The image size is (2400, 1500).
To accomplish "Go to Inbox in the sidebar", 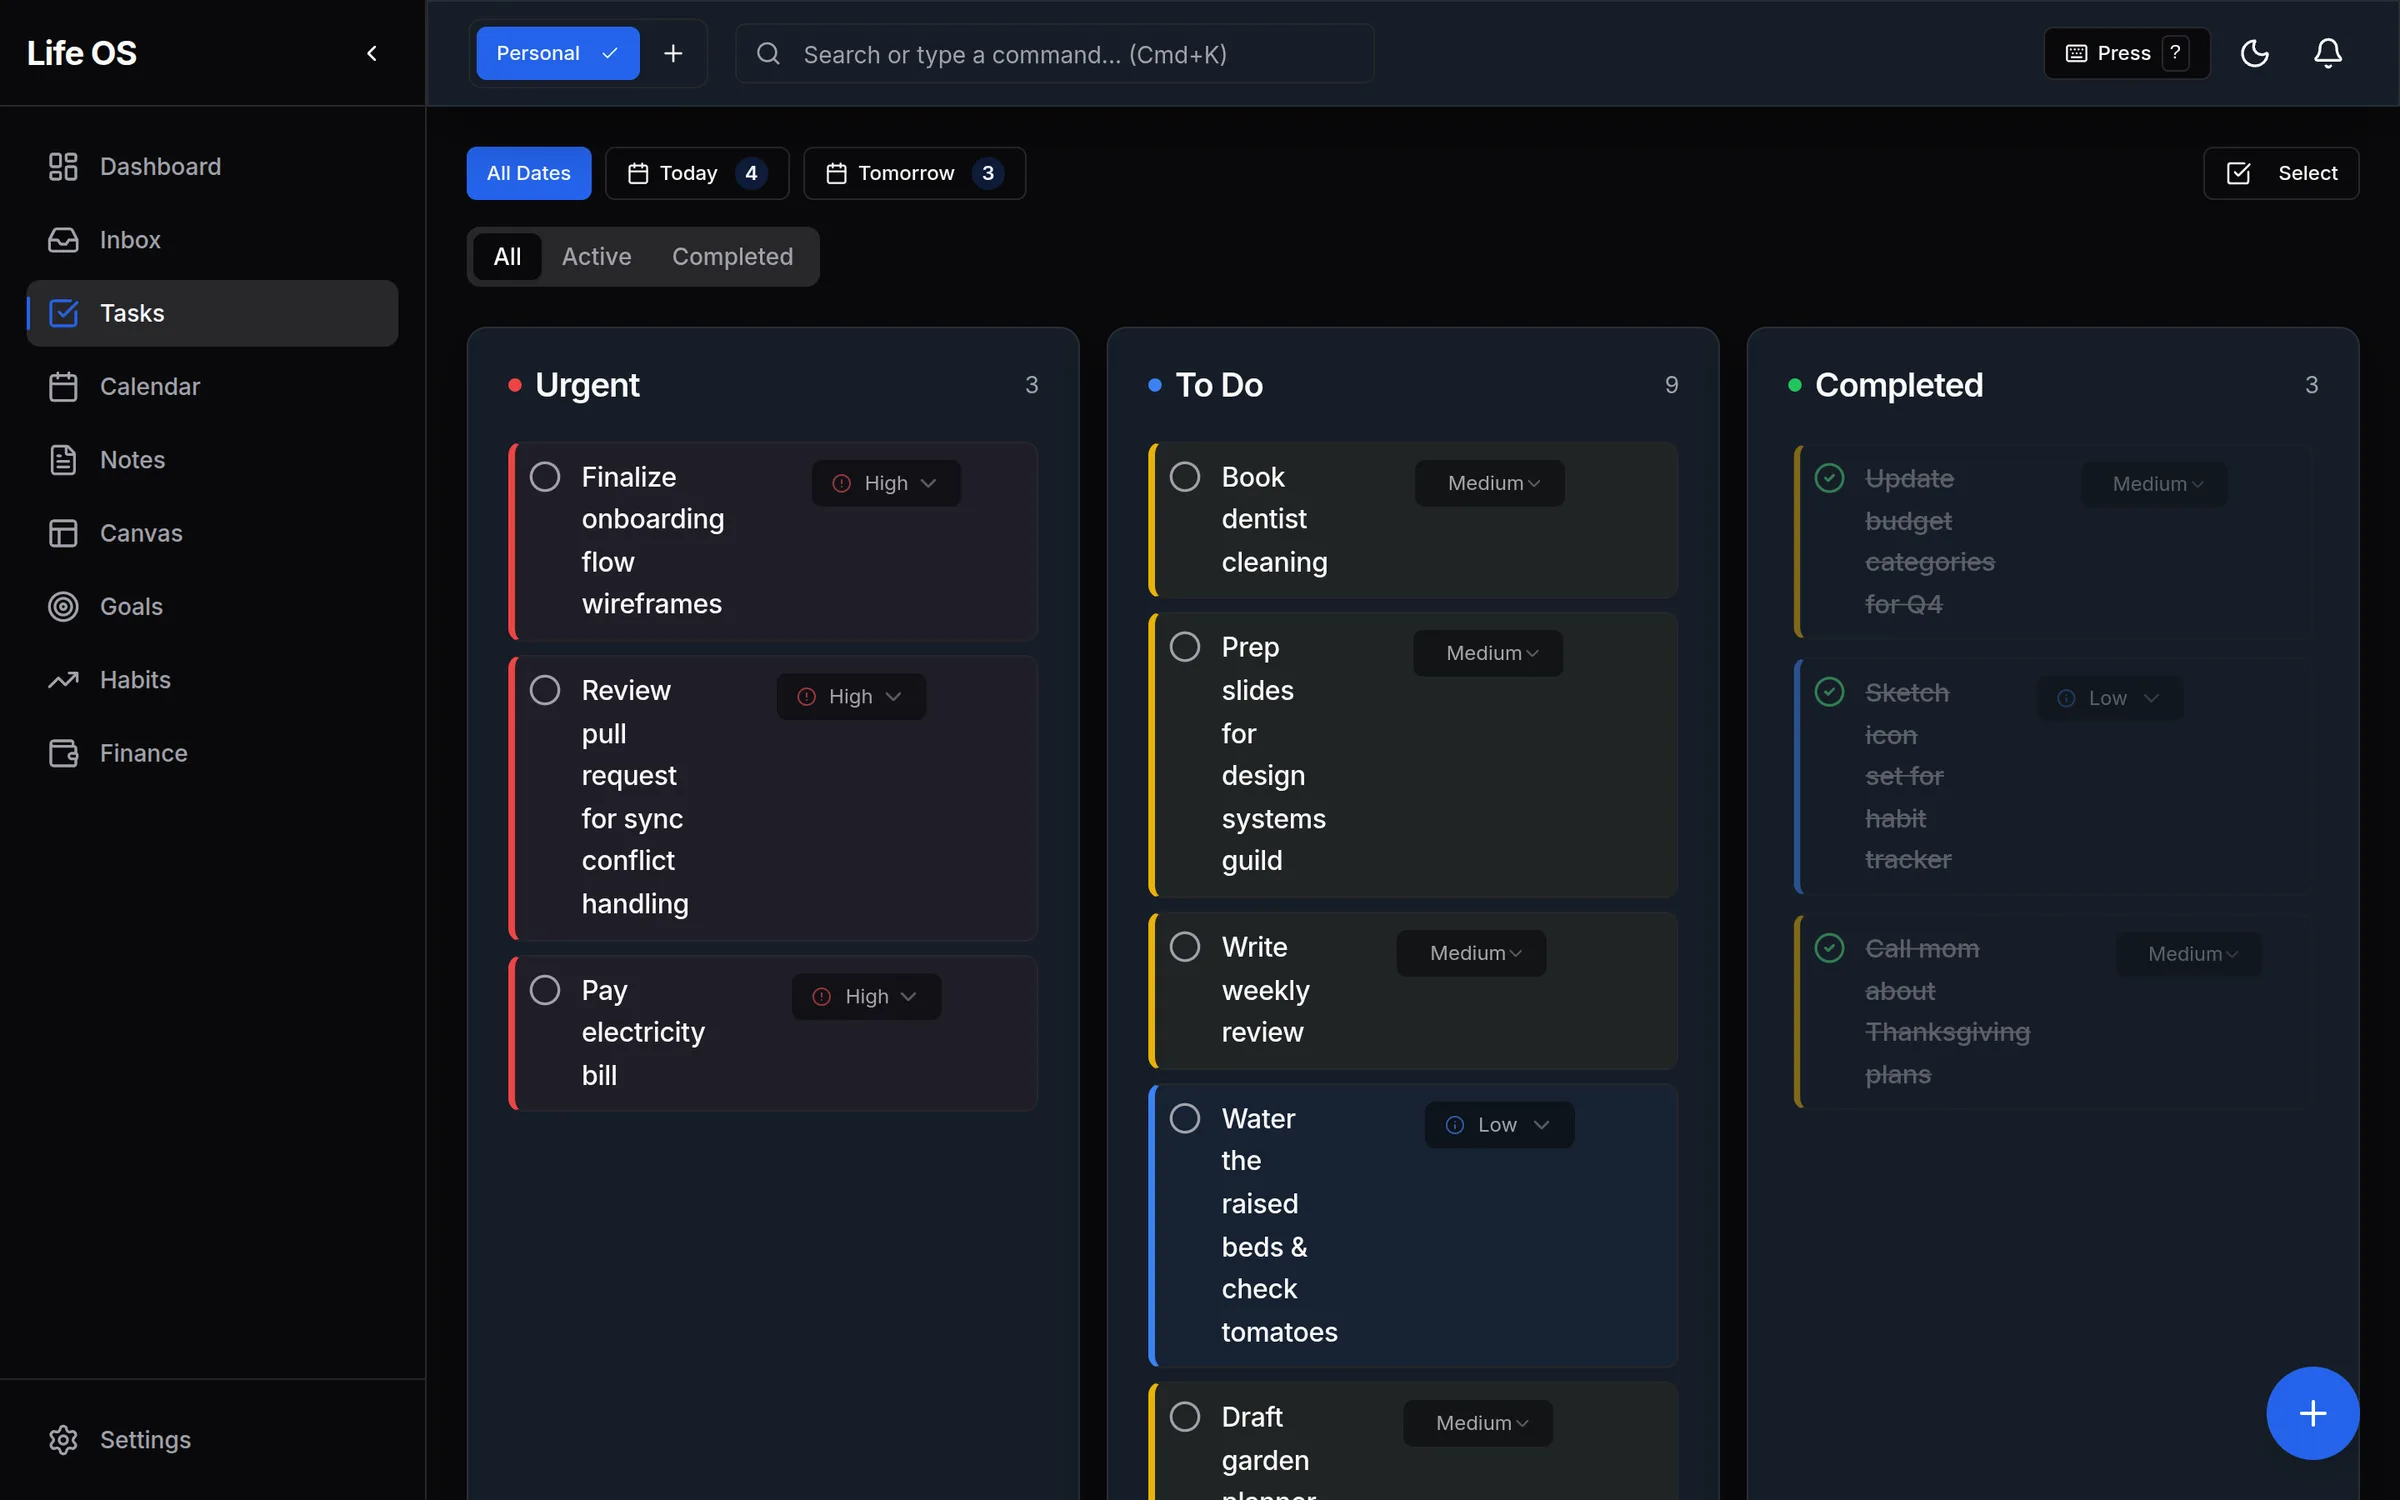I will click(212, 240).
